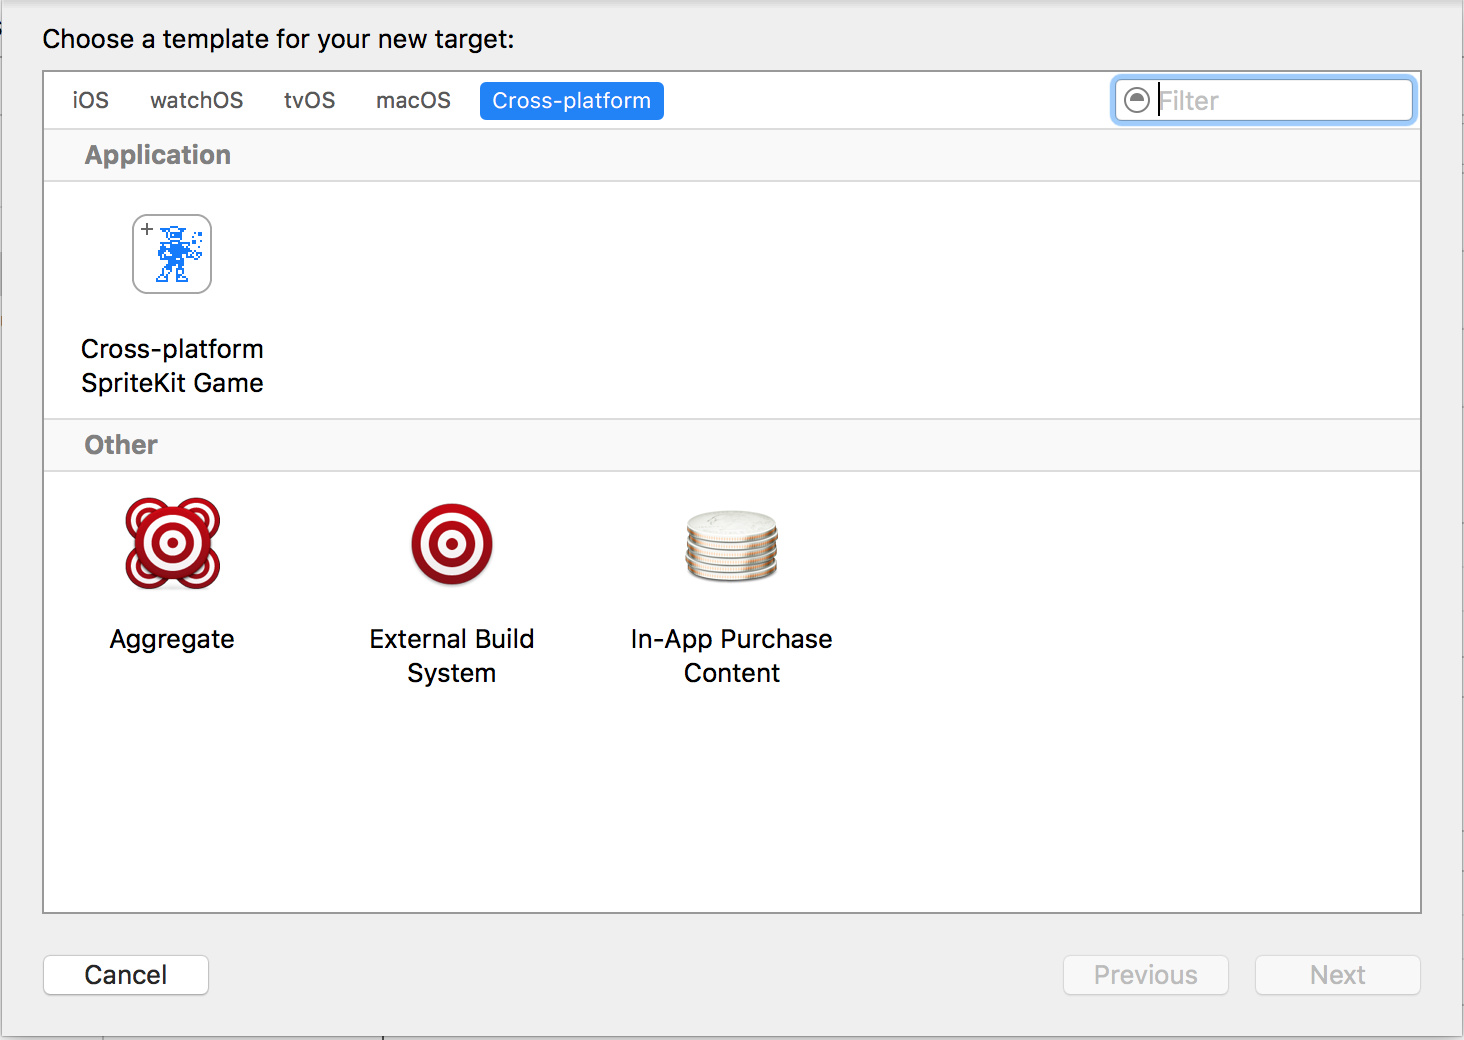Image resolution: width=1464 pixels, height=1040 pixels.
Task: Go back using the Previous button
Action: click(x=1146, y=975)
